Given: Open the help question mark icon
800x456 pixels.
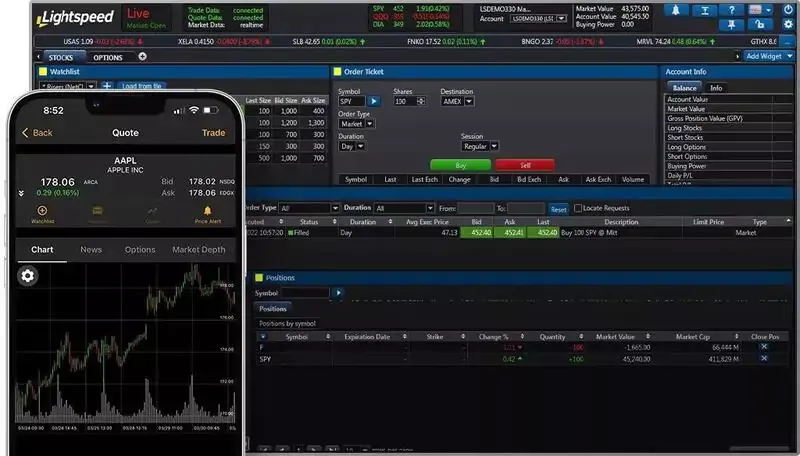Looking at the screenshot, I should [732, 10].
